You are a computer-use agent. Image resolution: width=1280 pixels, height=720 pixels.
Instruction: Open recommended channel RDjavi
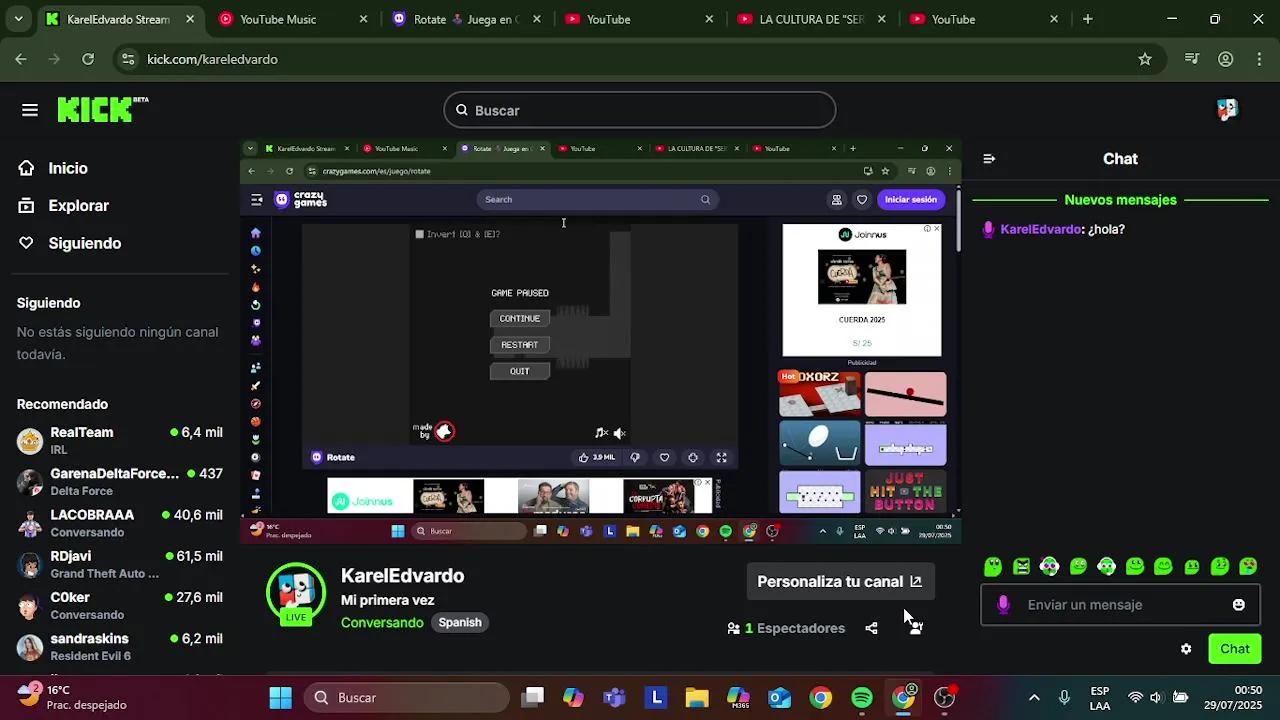(120, 564)
